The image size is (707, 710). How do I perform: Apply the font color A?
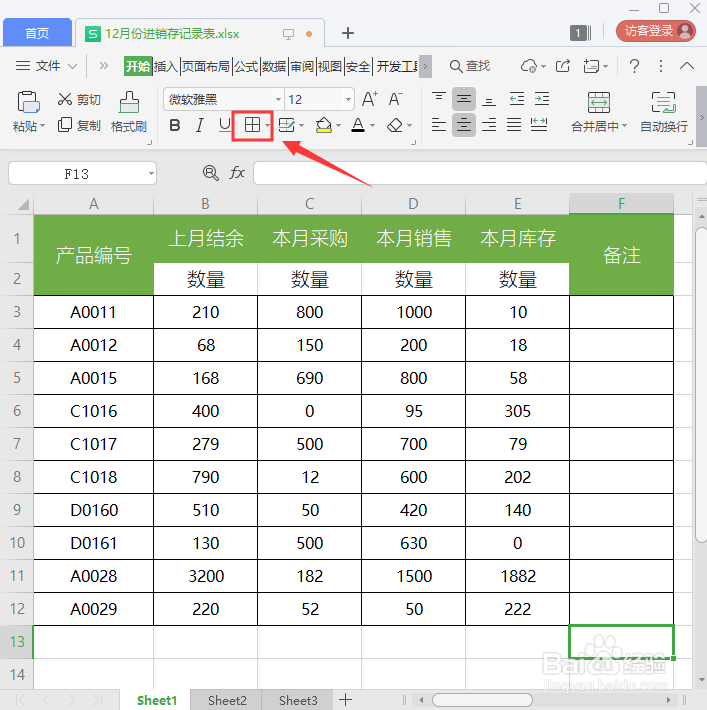pyautogui.click(x=358, y=125)
